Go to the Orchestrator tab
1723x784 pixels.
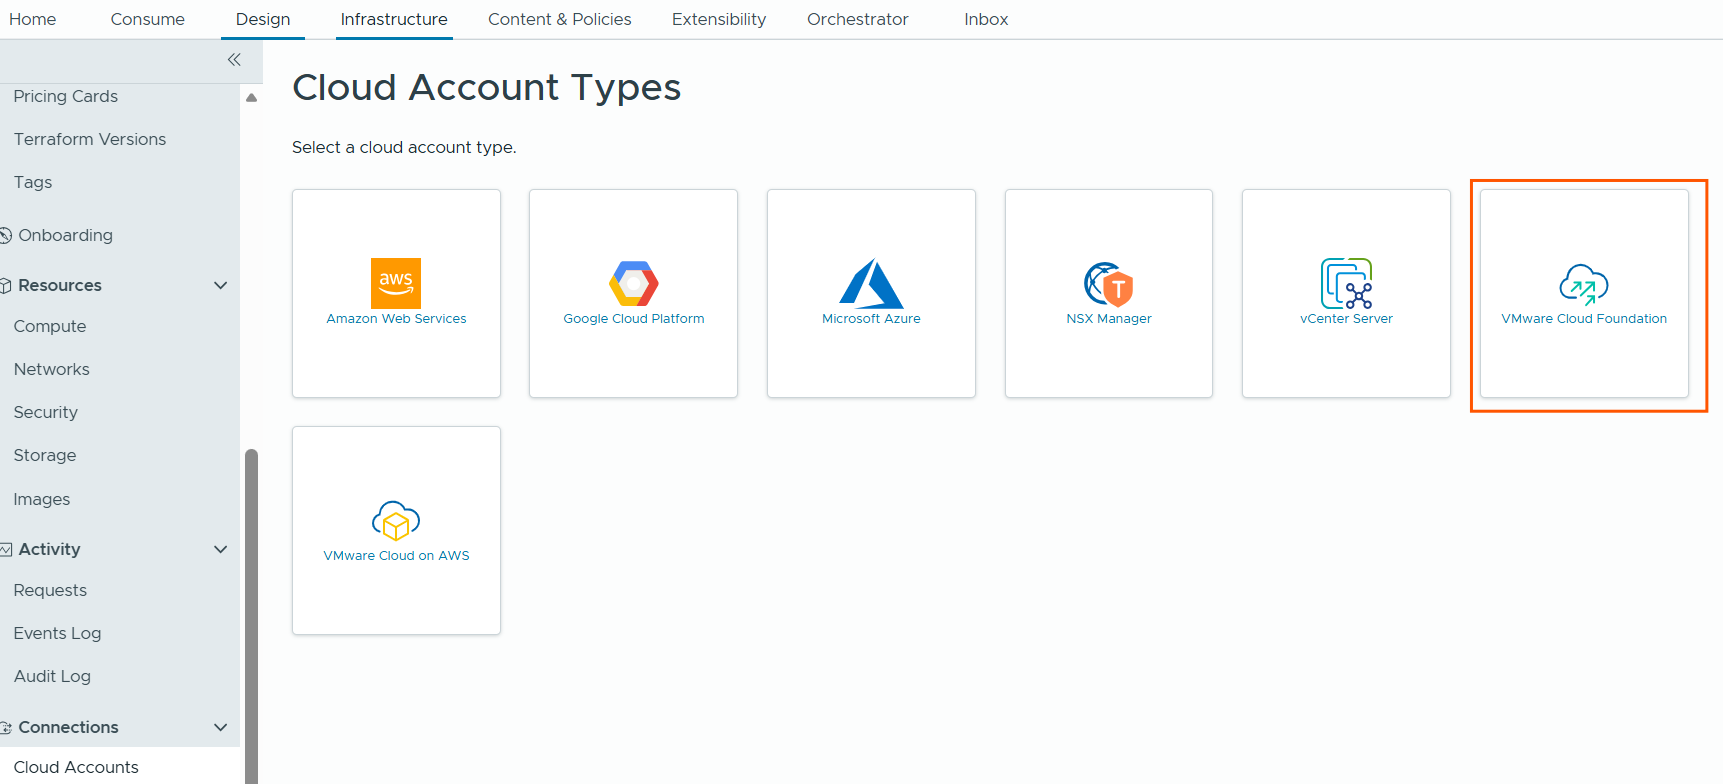coord(857,19)
